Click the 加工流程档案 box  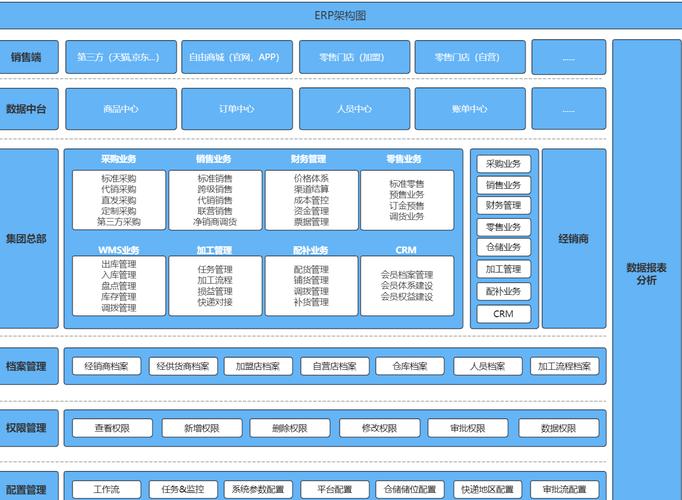565,366
